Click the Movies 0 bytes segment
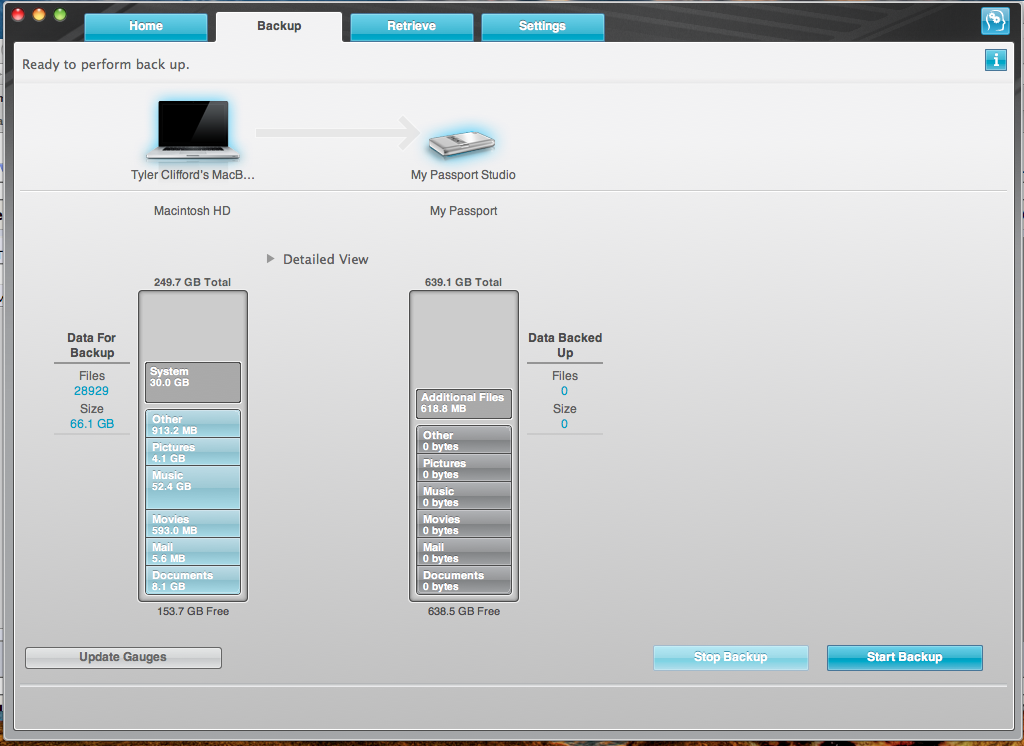 pos(464,524)
